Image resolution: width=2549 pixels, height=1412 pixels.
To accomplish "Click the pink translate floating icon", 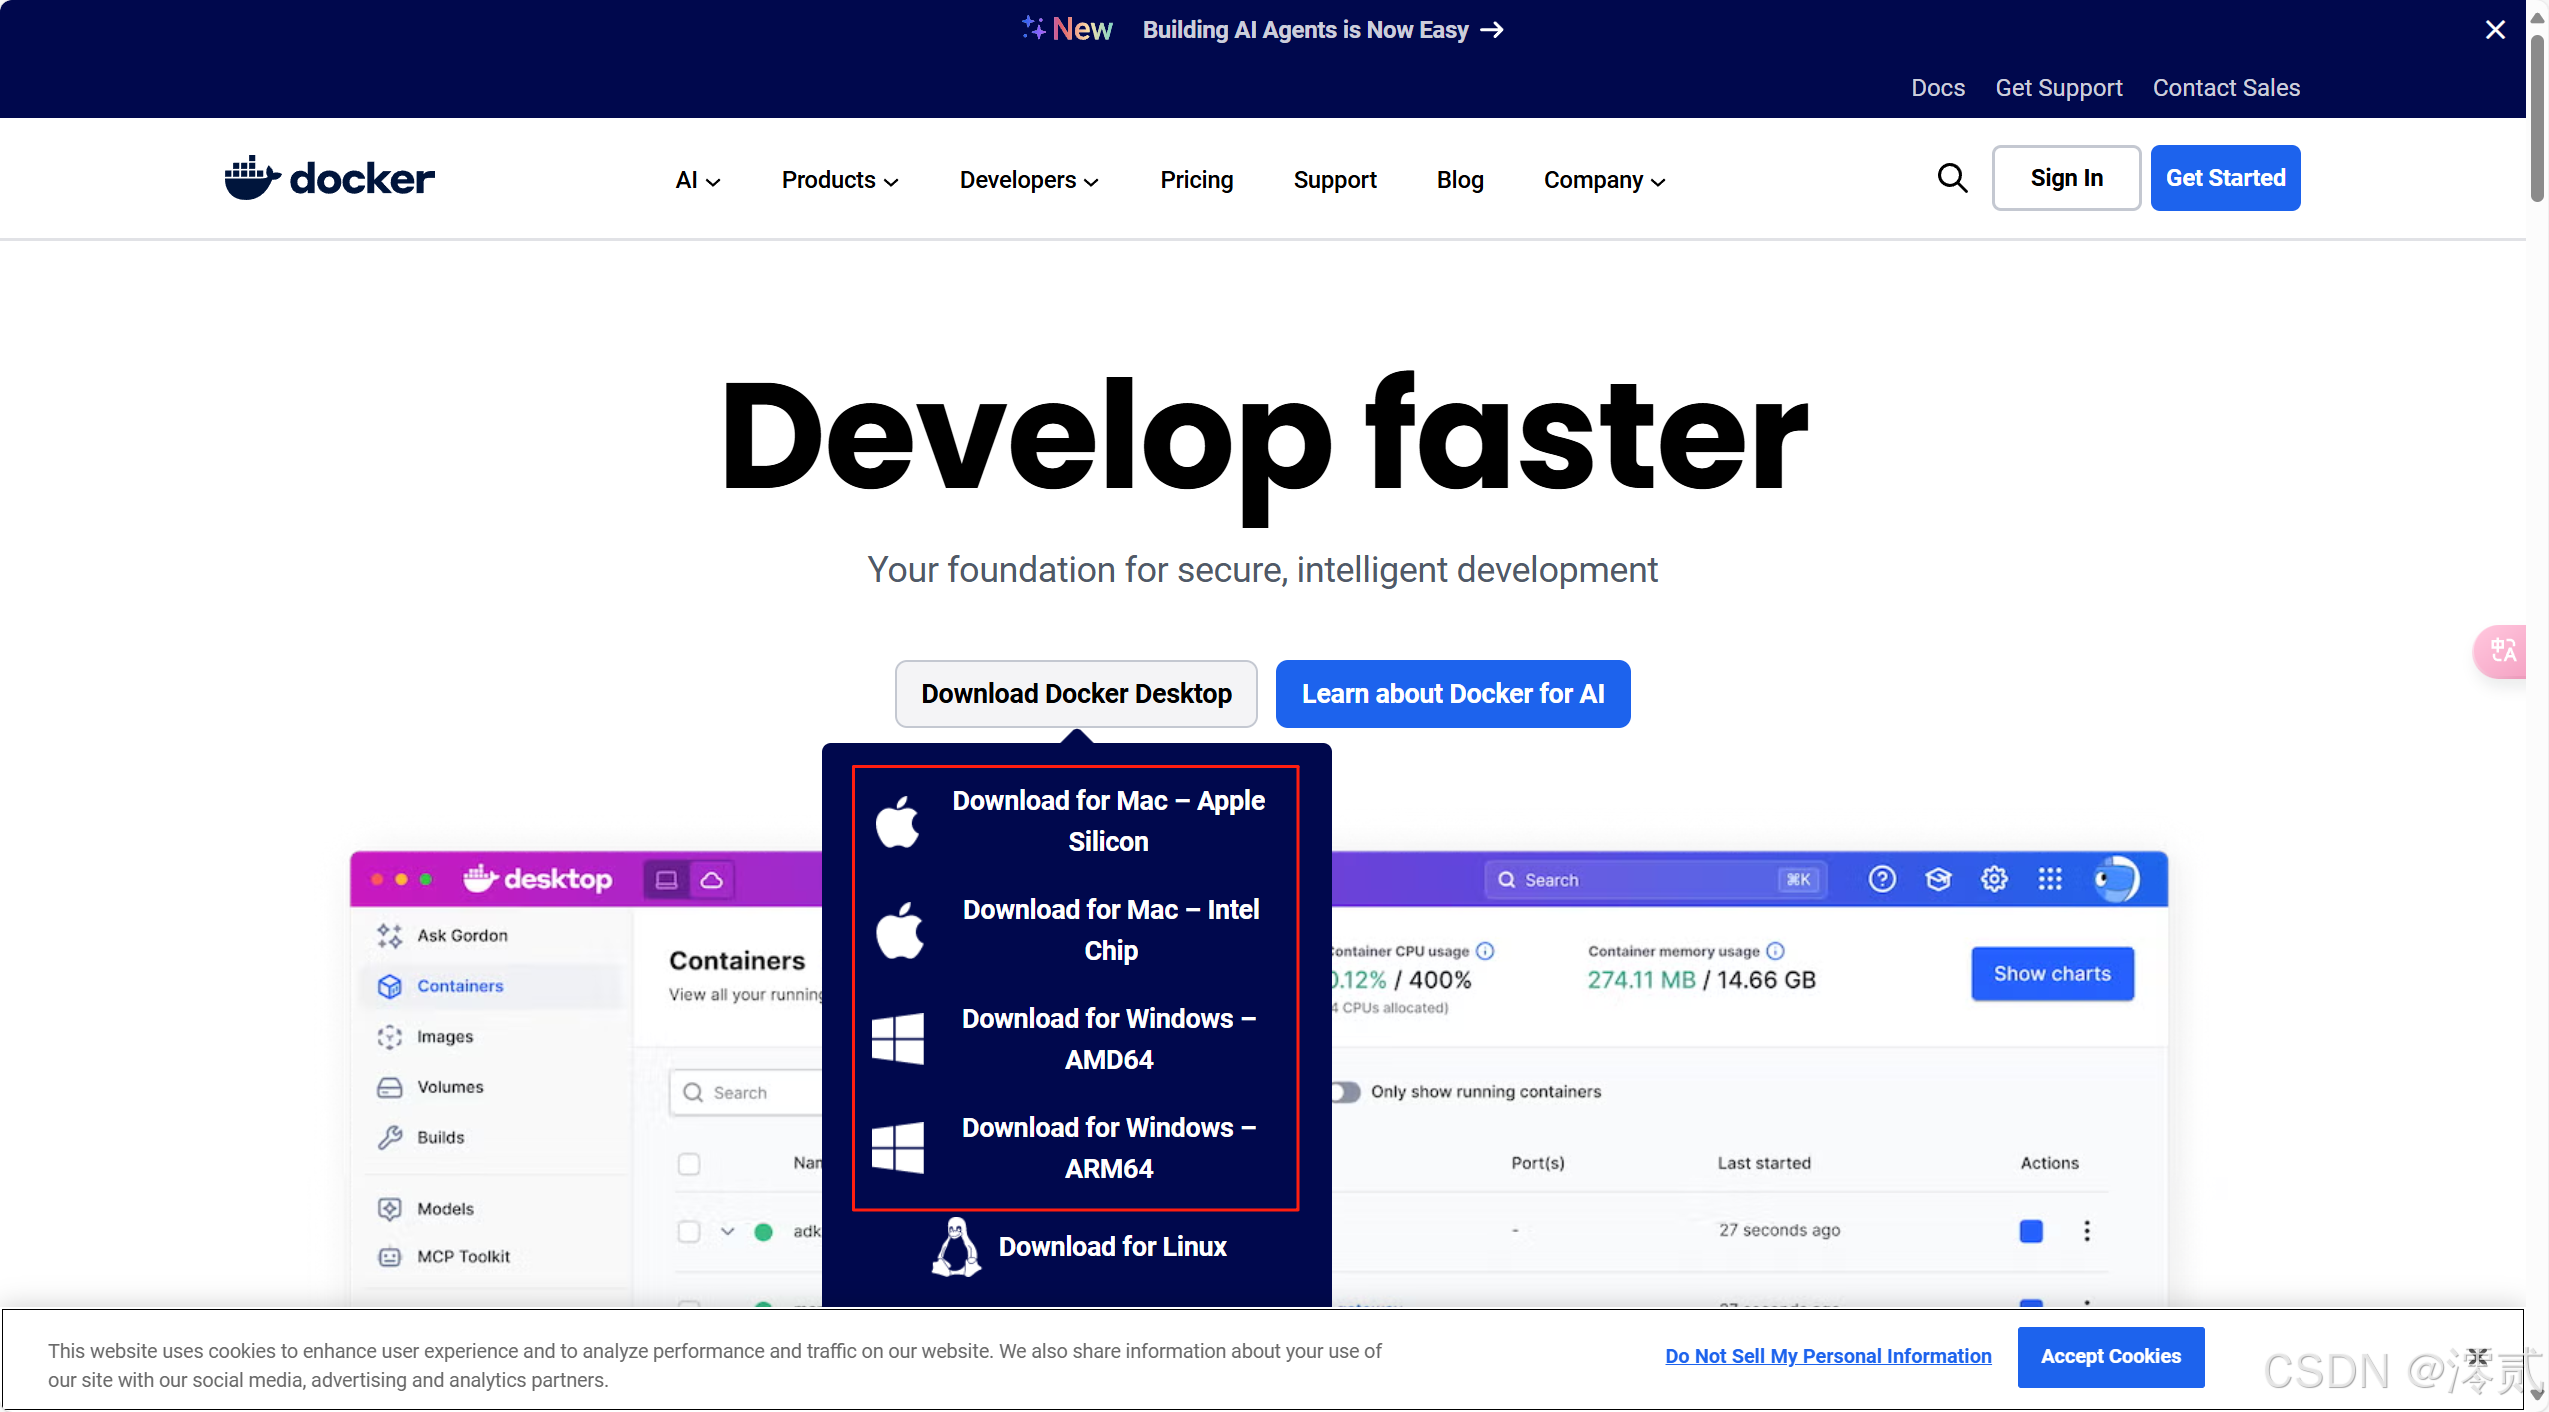I will pos(2503,651).
